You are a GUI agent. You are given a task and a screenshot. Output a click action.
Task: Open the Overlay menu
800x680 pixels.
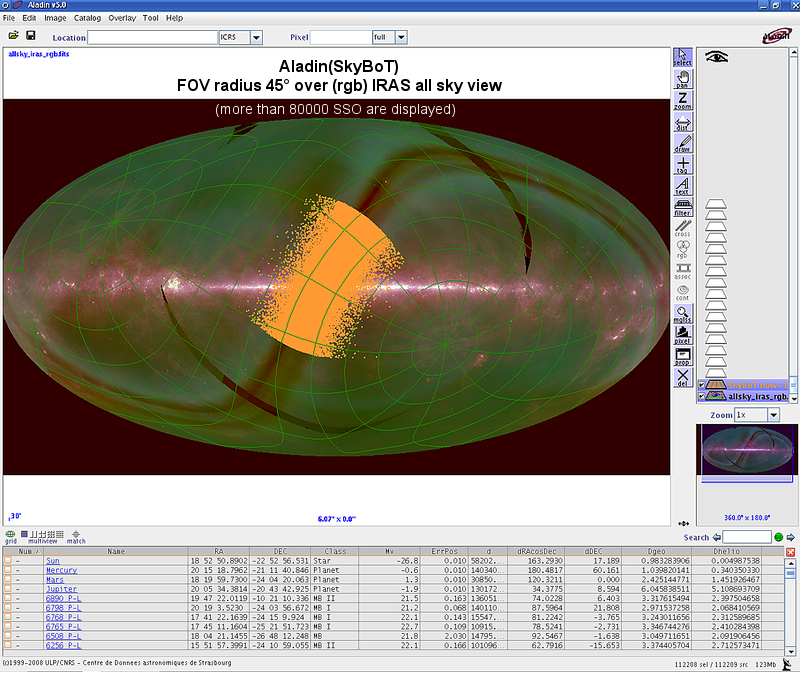click(122, 18)
